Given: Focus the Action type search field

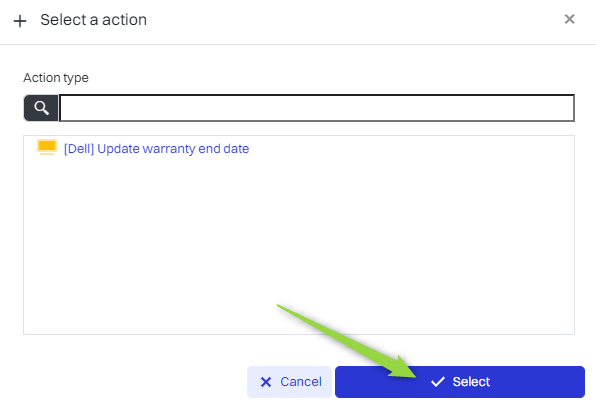Looking at the screenshot, I should coord(317,108).
